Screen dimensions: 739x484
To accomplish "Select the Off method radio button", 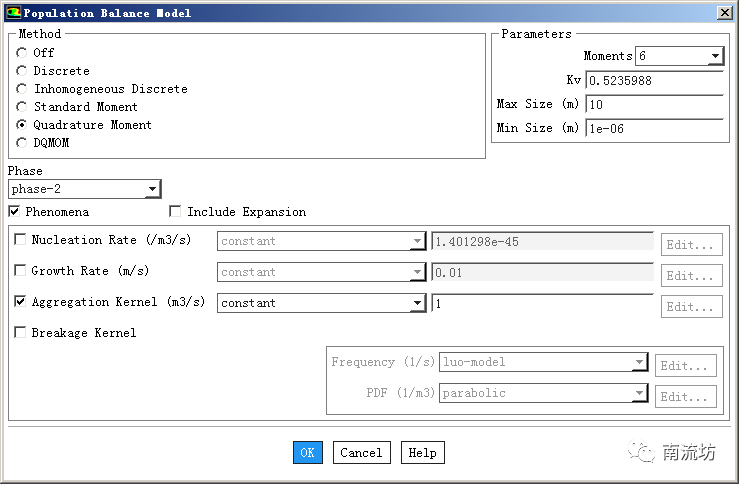I will [x=22, y=53].
